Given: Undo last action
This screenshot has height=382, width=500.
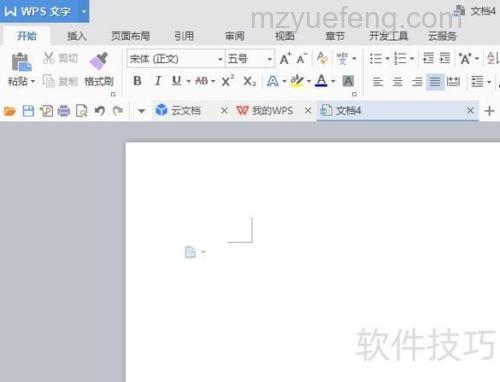Looking at the screenshot, I should click(x=100, y=111).
